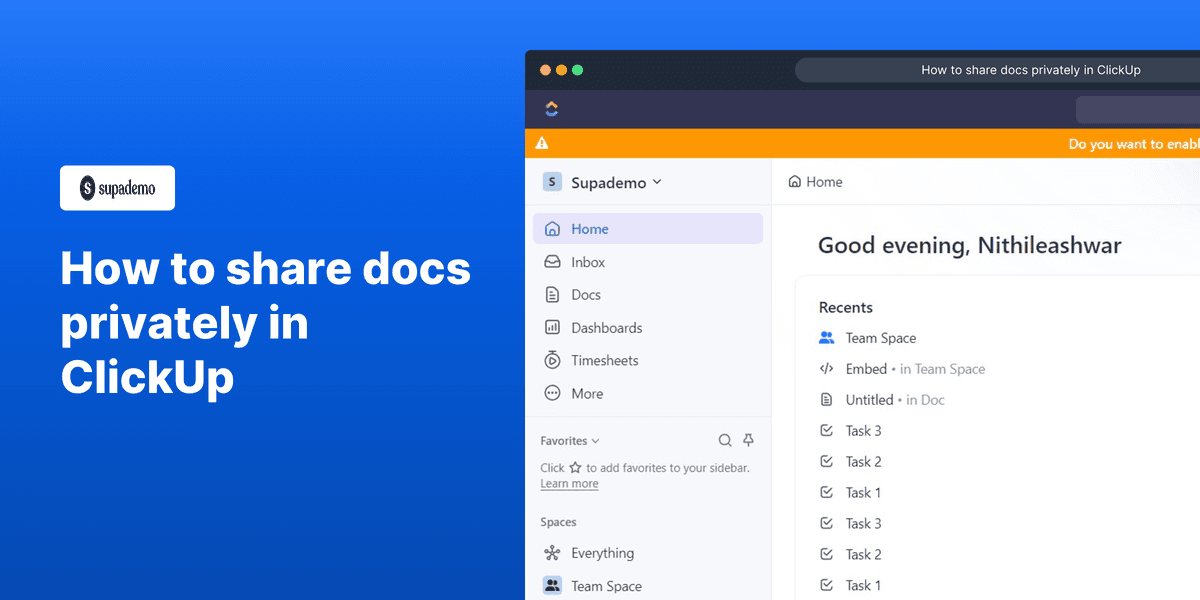Click the search icon in Favorites
1200x600 pixels.
click(725, 440)
